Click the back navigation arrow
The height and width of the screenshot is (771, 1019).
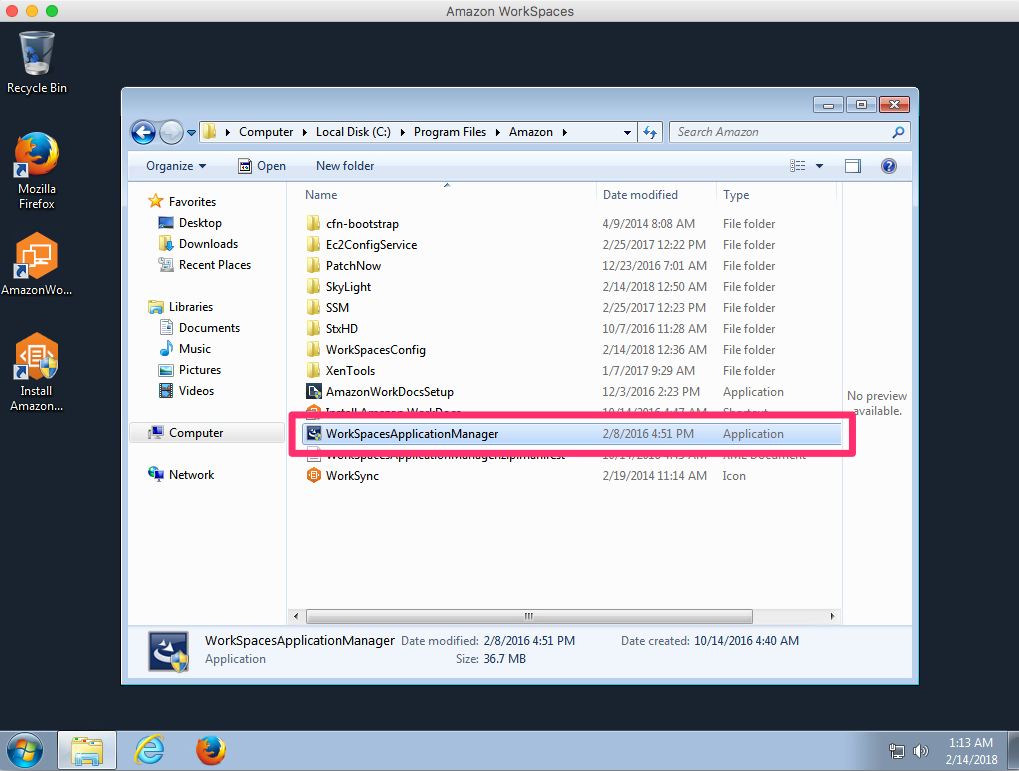pyautogui.click(x=142, y=131)
